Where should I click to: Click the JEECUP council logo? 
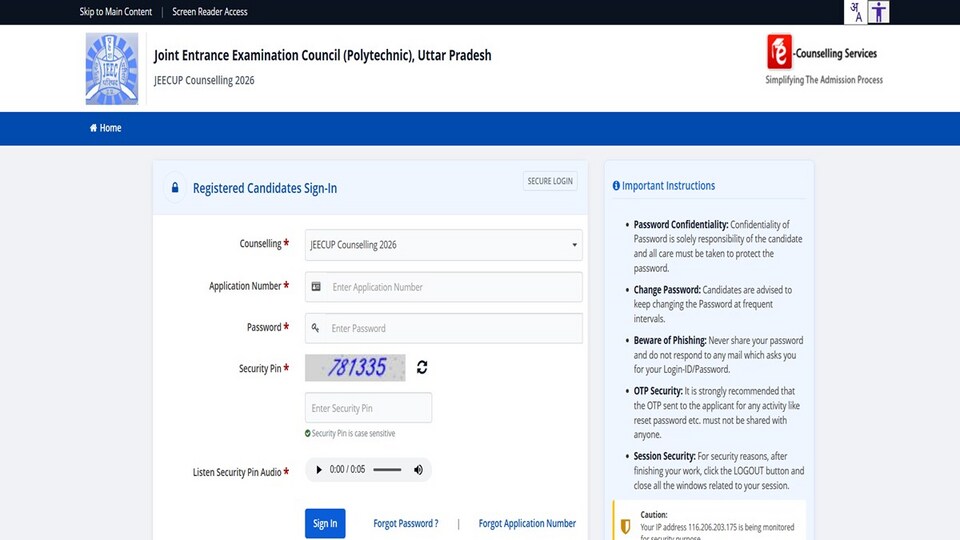pyautogui.click(x=111, y=69)
